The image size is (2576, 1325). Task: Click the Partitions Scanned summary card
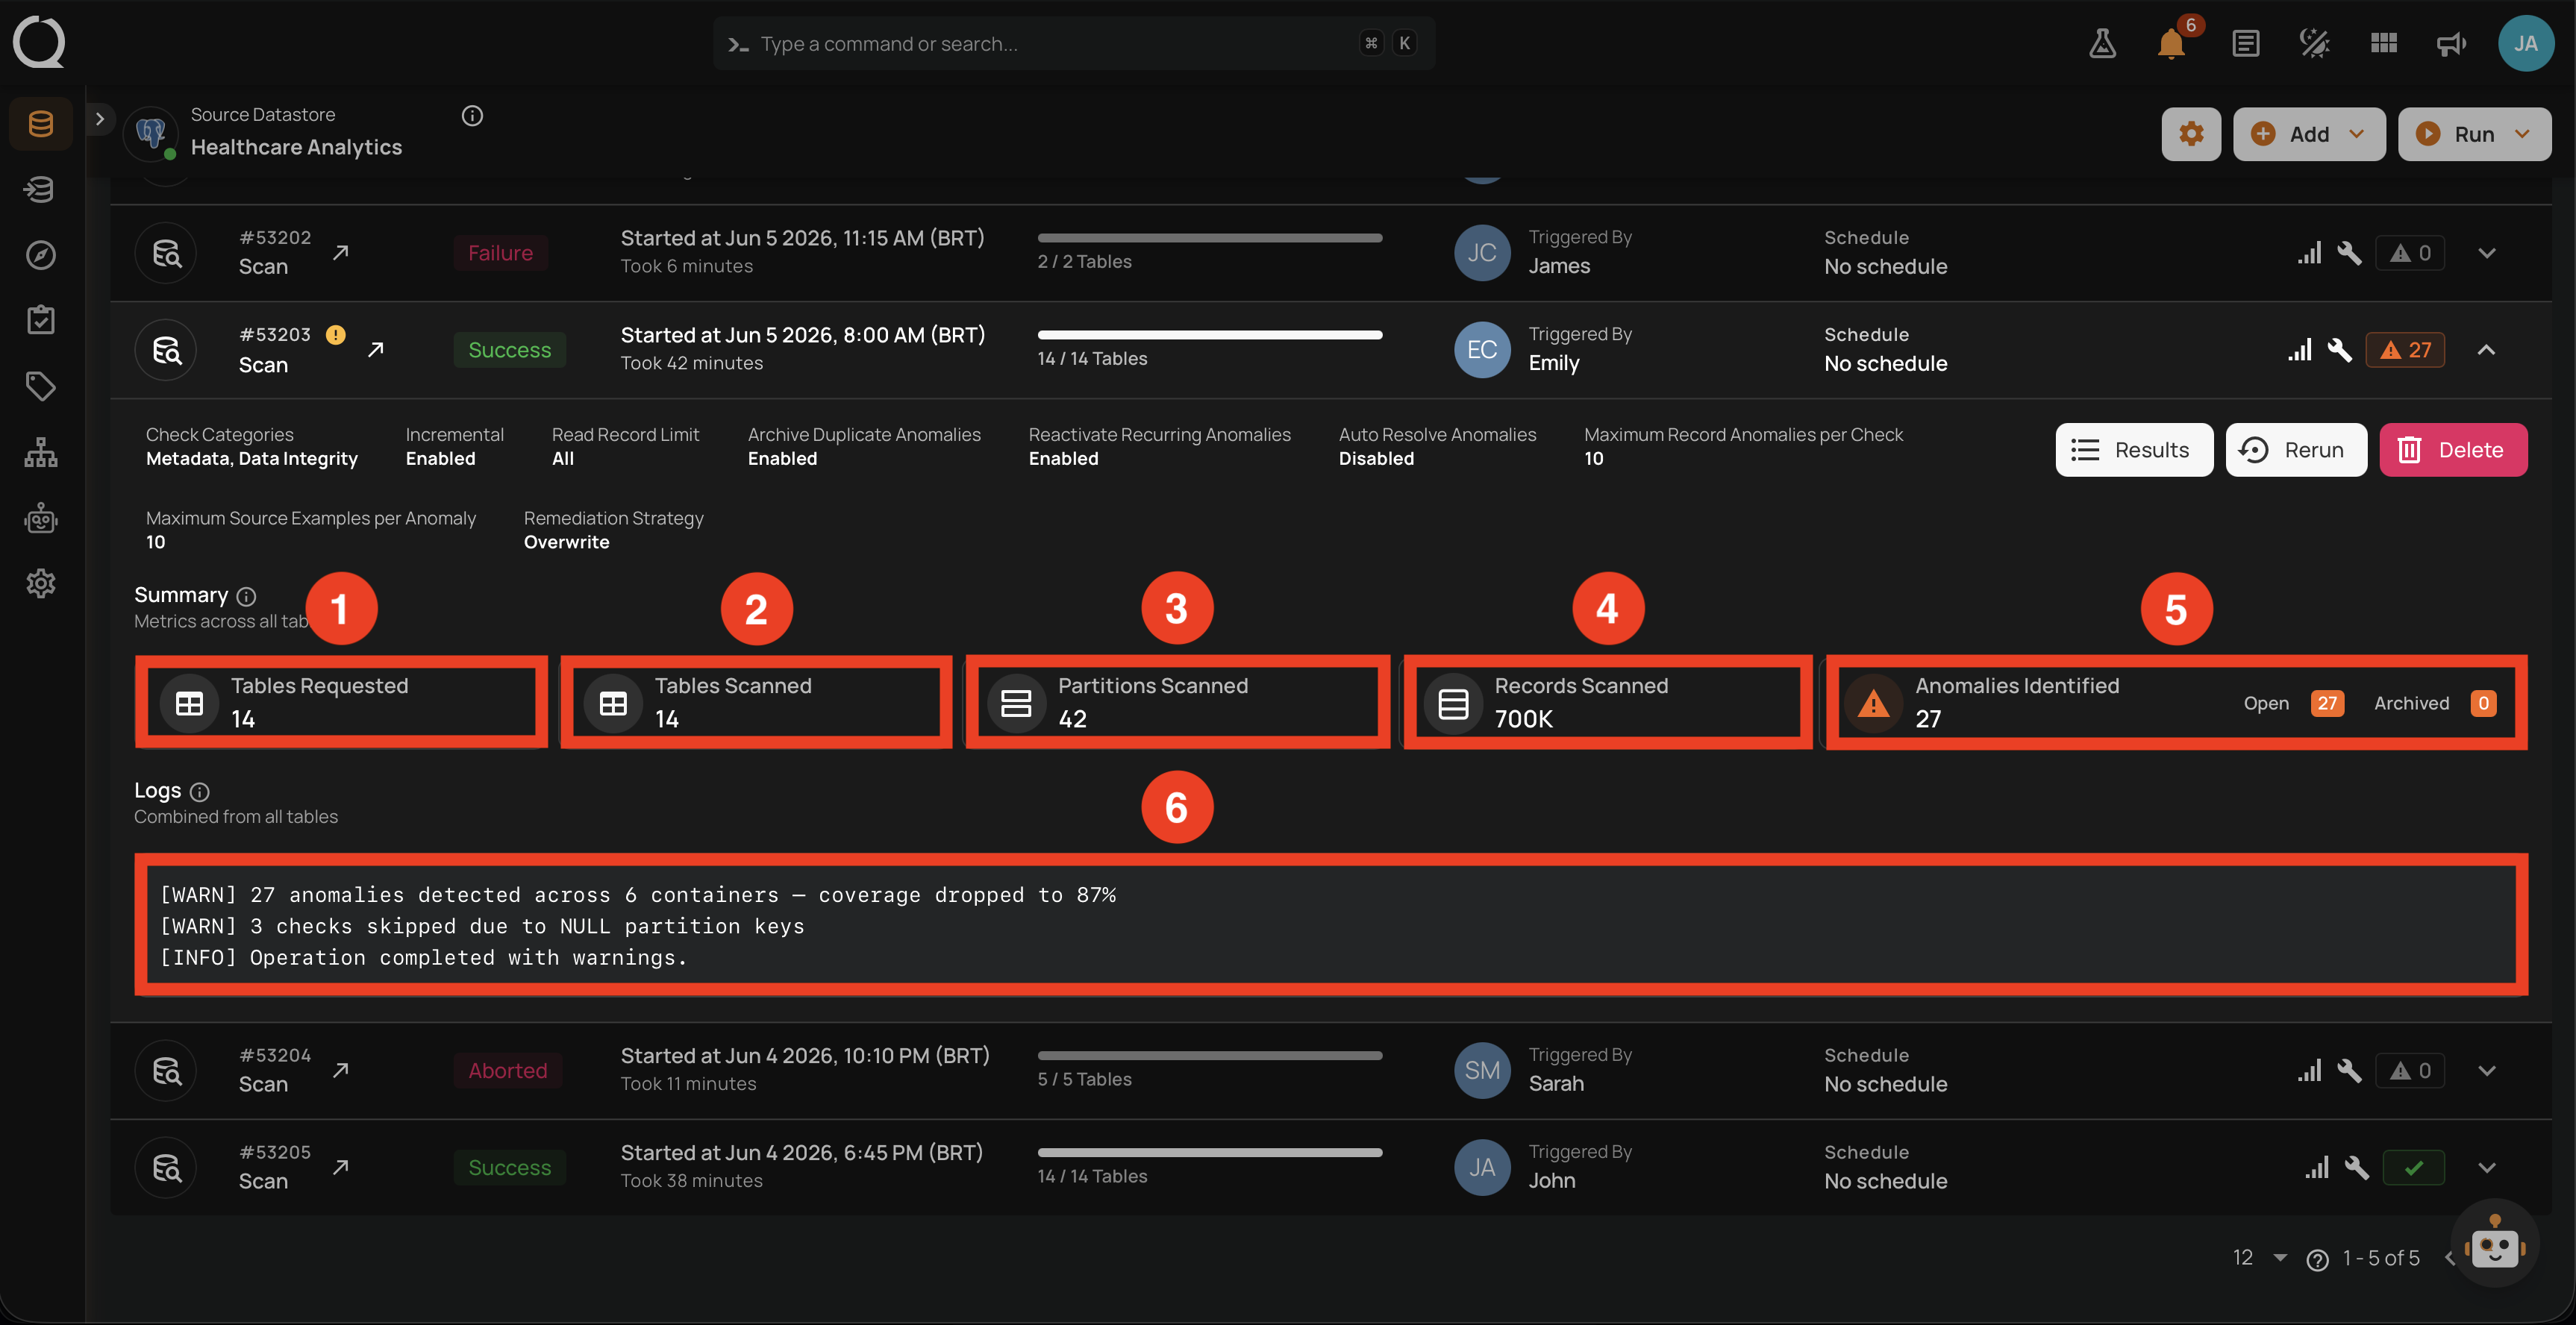1178,703
